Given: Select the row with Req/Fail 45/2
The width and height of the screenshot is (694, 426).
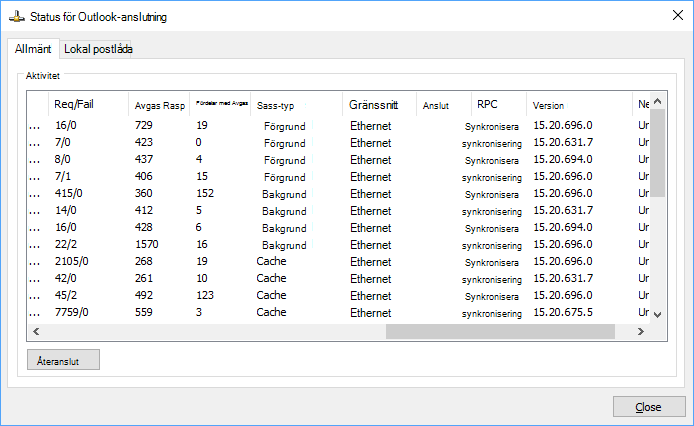Looking at the screenshot, I should point(339,295).
